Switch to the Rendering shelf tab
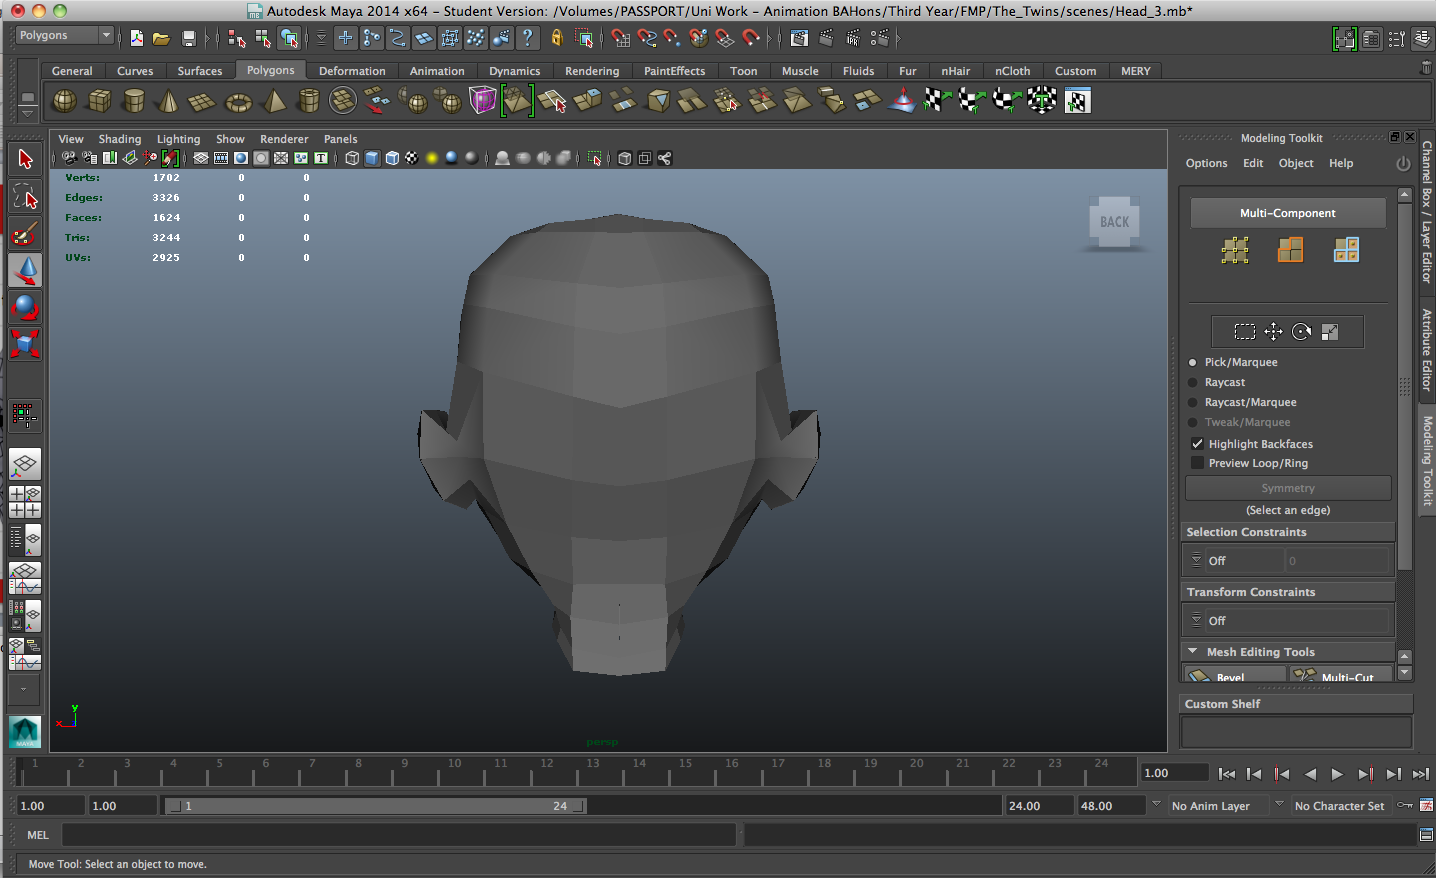Viewport: 1436px width, 878px height. click(591, 71)
